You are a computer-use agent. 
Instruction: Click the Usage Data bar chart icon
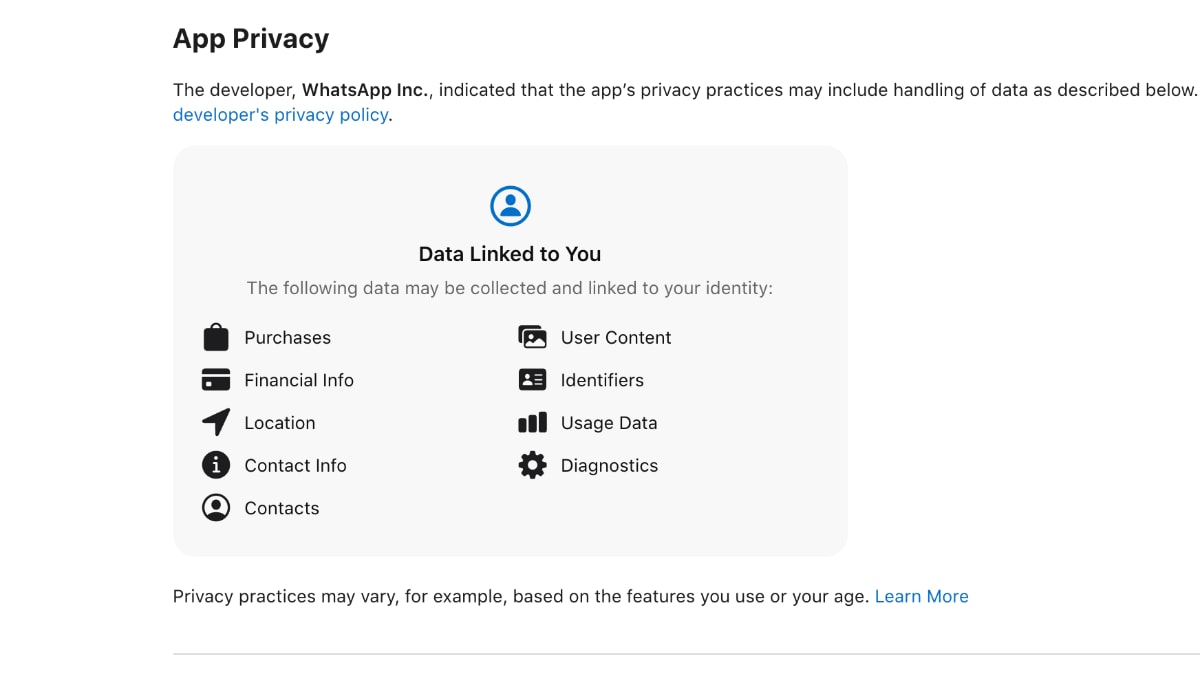532,423
